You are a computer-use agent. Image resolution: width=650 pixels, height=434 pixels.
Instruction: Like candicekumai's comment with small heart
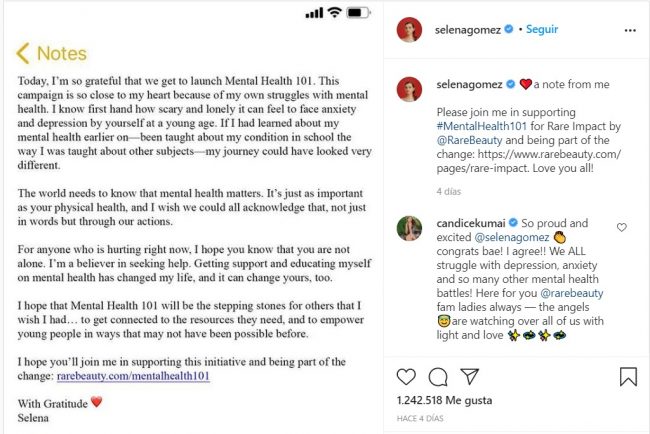622,227
